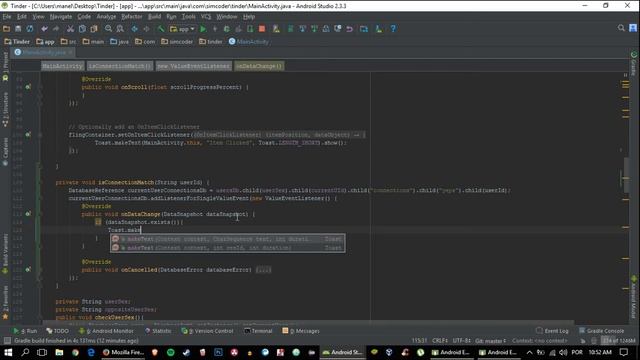
Task: Click the Search Everywhere magnifier icon
Action: 621,28
